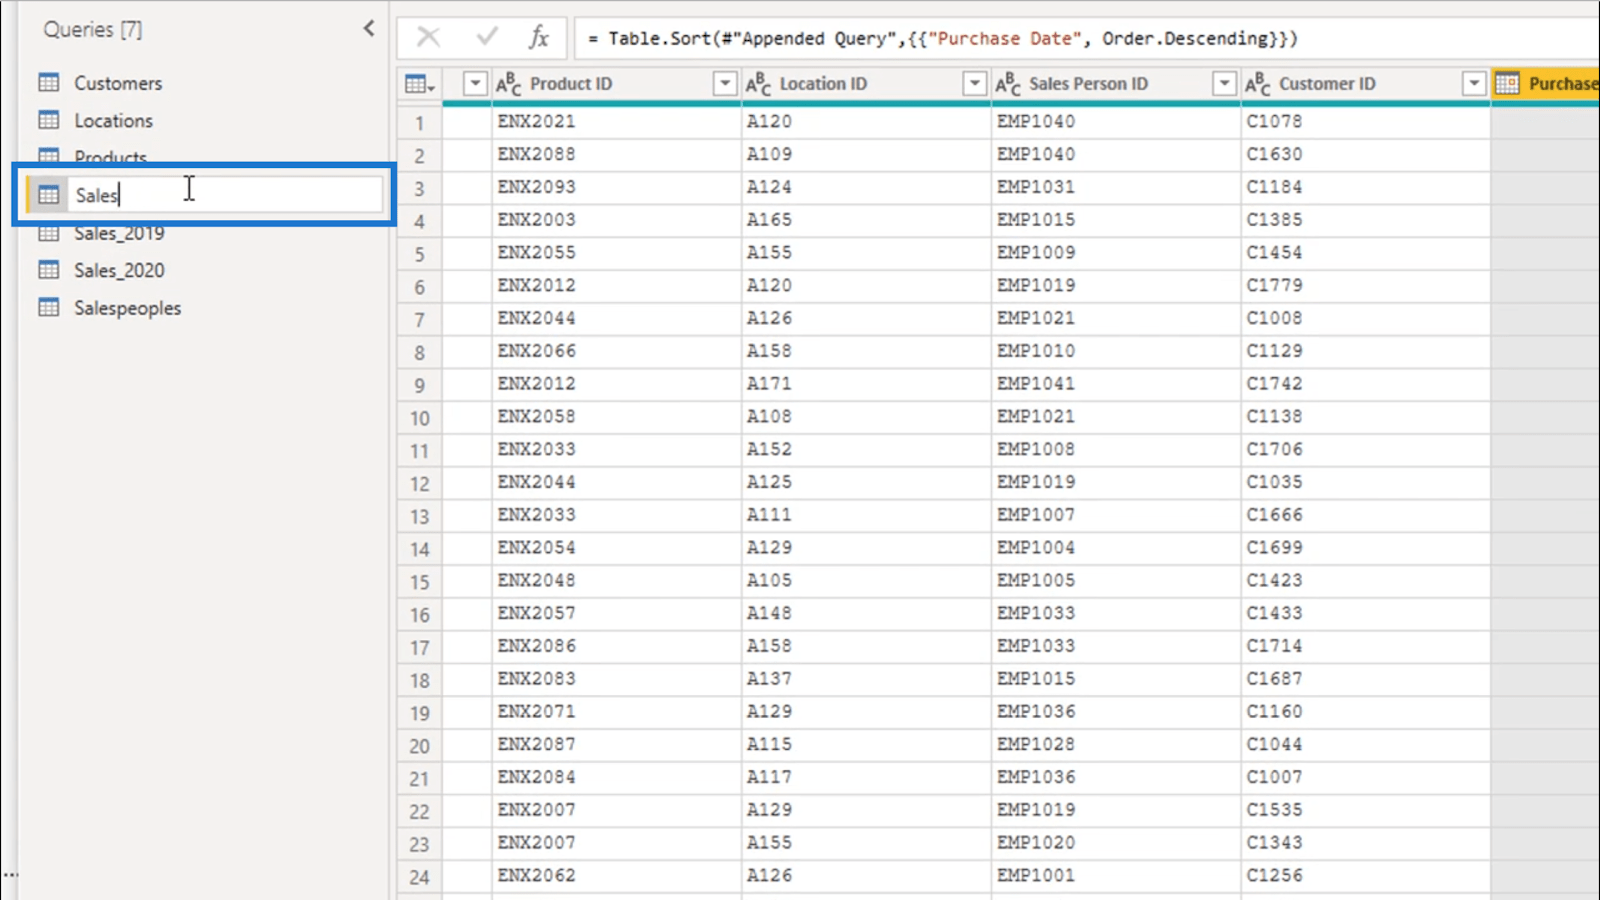The height and width of the screenshot is (900, 1600).
Task: Click the Location ID data type icon
Action: [x=758, y=84]
